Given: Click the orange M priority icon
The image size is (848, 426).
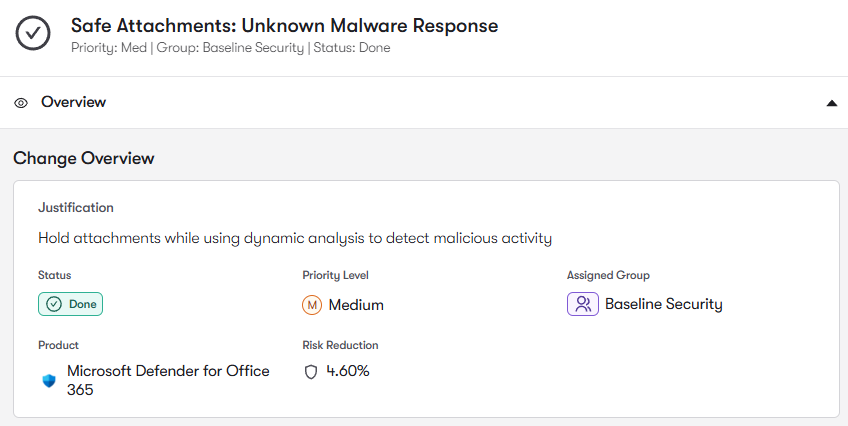Looking at the screenshot, I should click(x=312, y=305).
